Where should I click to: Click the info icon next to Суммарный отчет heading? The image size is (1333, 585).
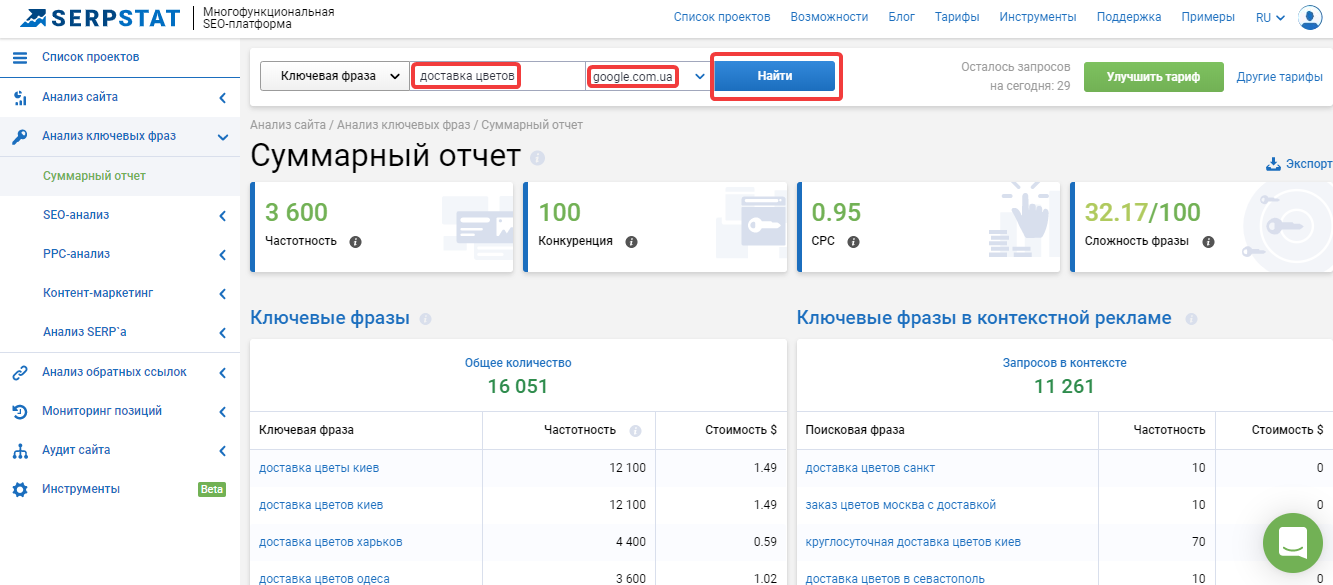(538, 158)
